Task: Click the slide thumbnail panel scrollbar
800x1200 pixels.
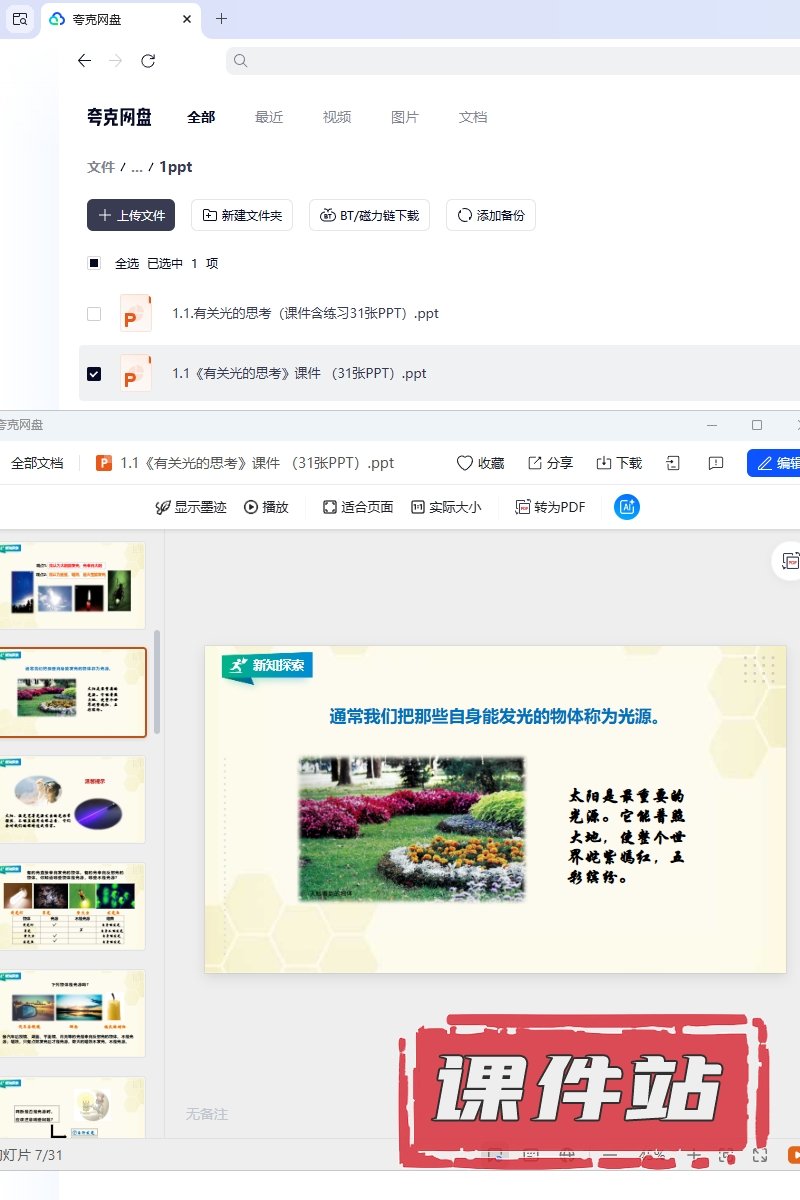Action: (x=156, y=680)
